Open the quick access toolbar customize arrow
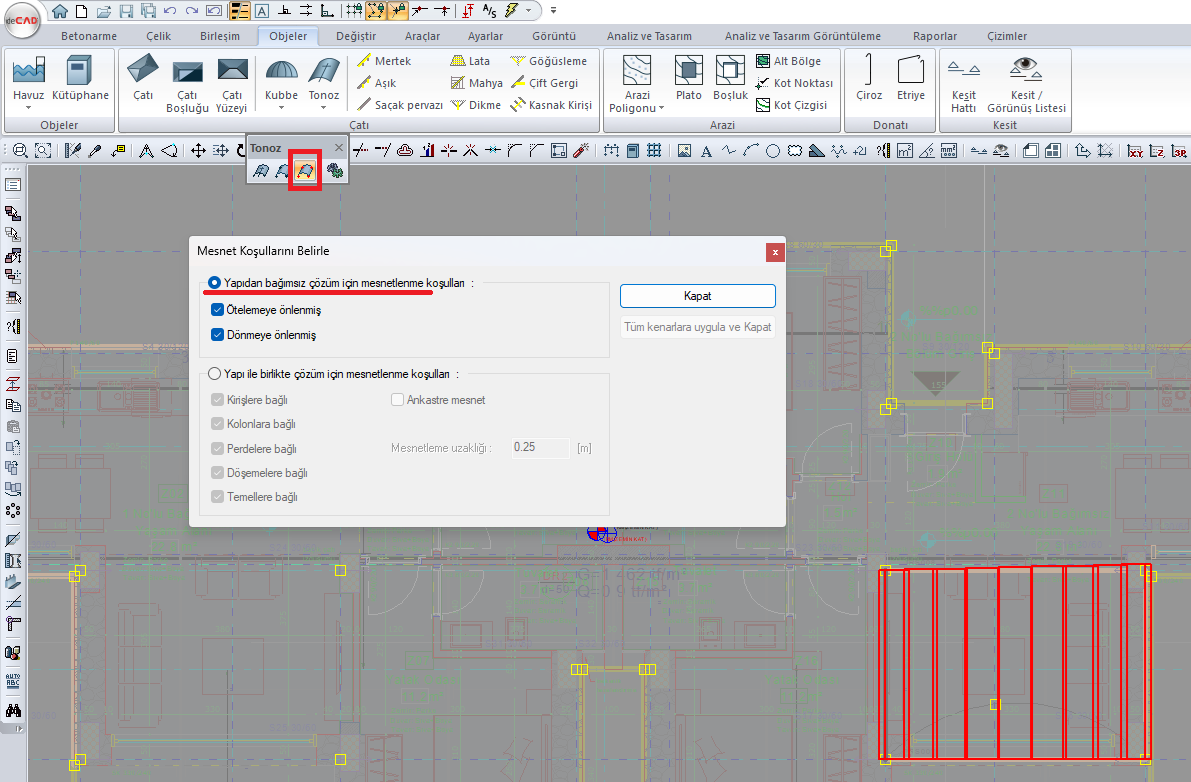The width and height of the screenshot is (1191, 782). [553, 11]
